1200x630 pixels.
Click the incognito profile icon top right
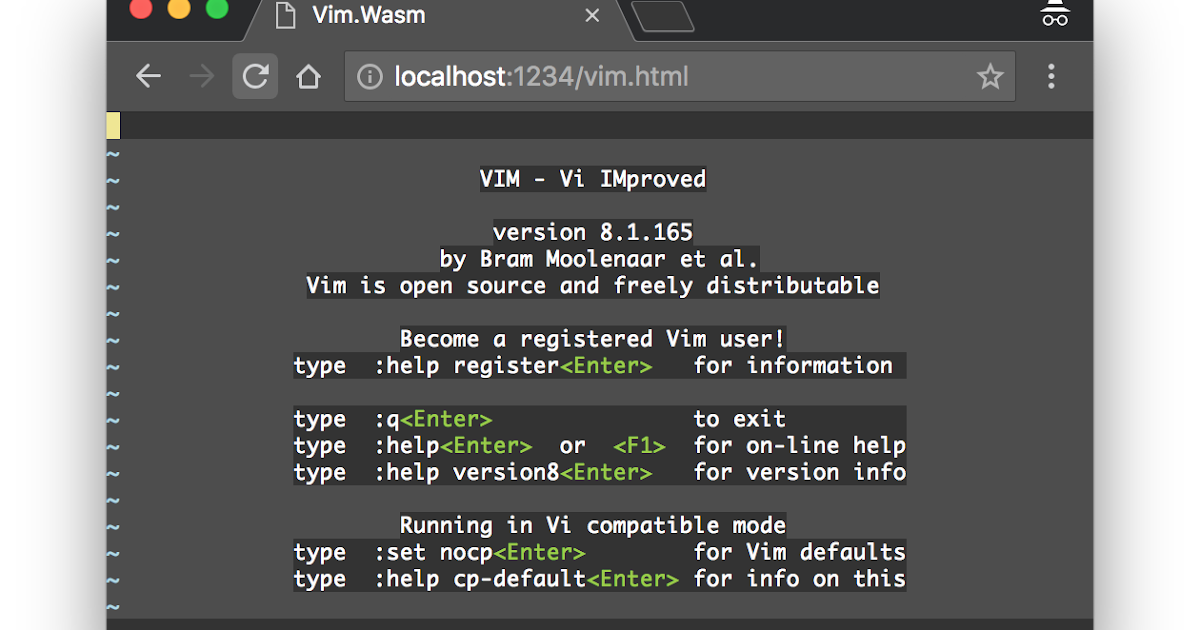[1055, 15]
